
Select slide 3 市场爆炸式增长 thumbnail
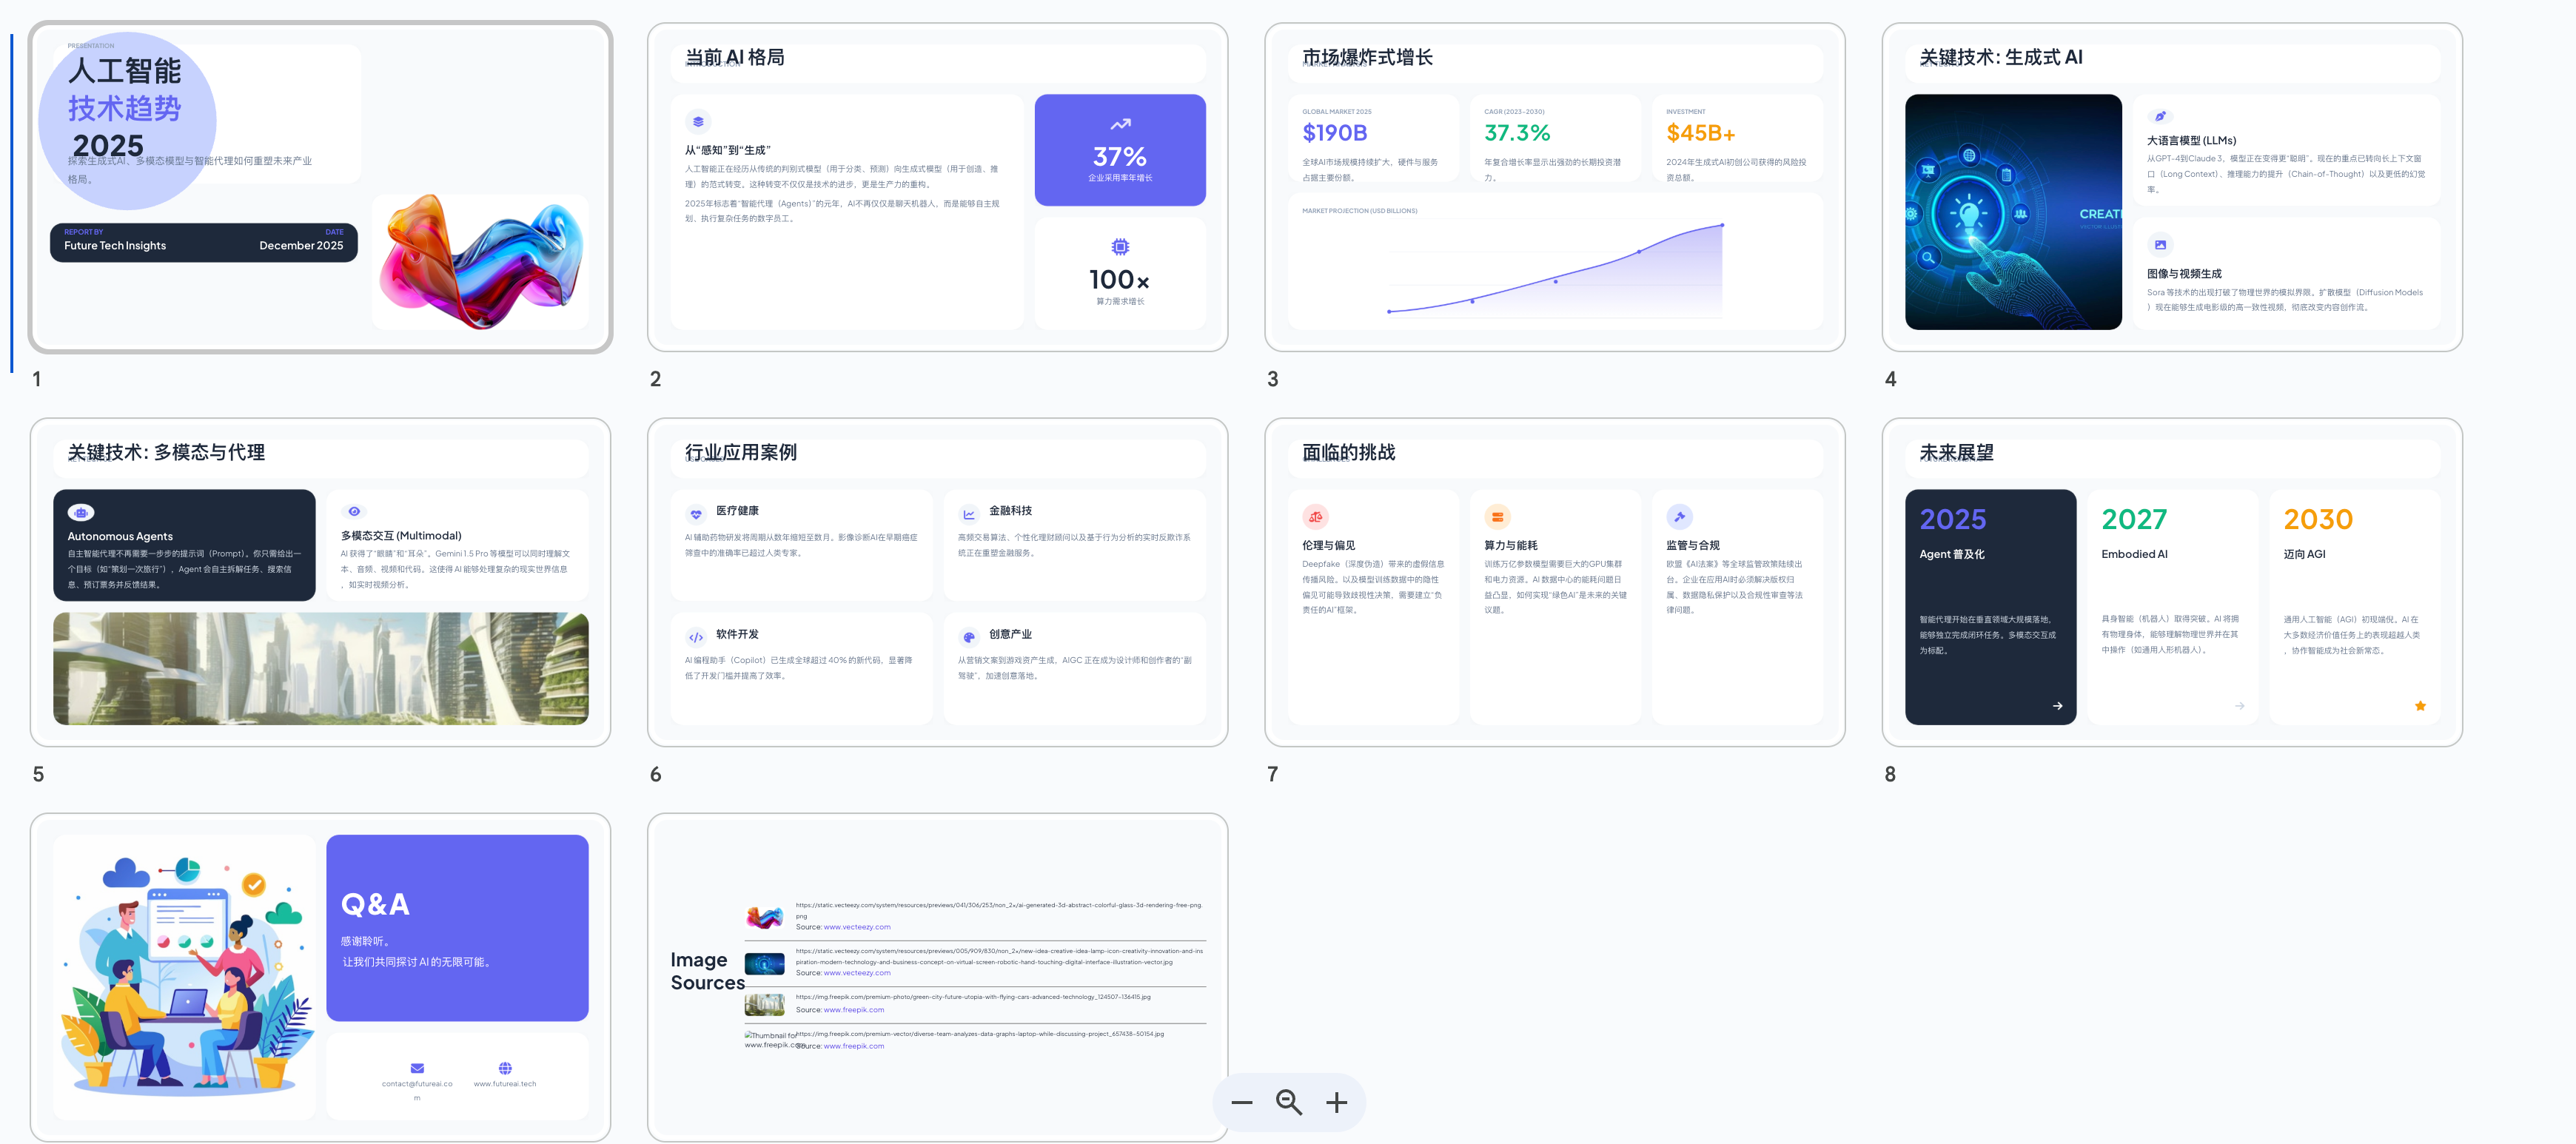click(1554, 187)
